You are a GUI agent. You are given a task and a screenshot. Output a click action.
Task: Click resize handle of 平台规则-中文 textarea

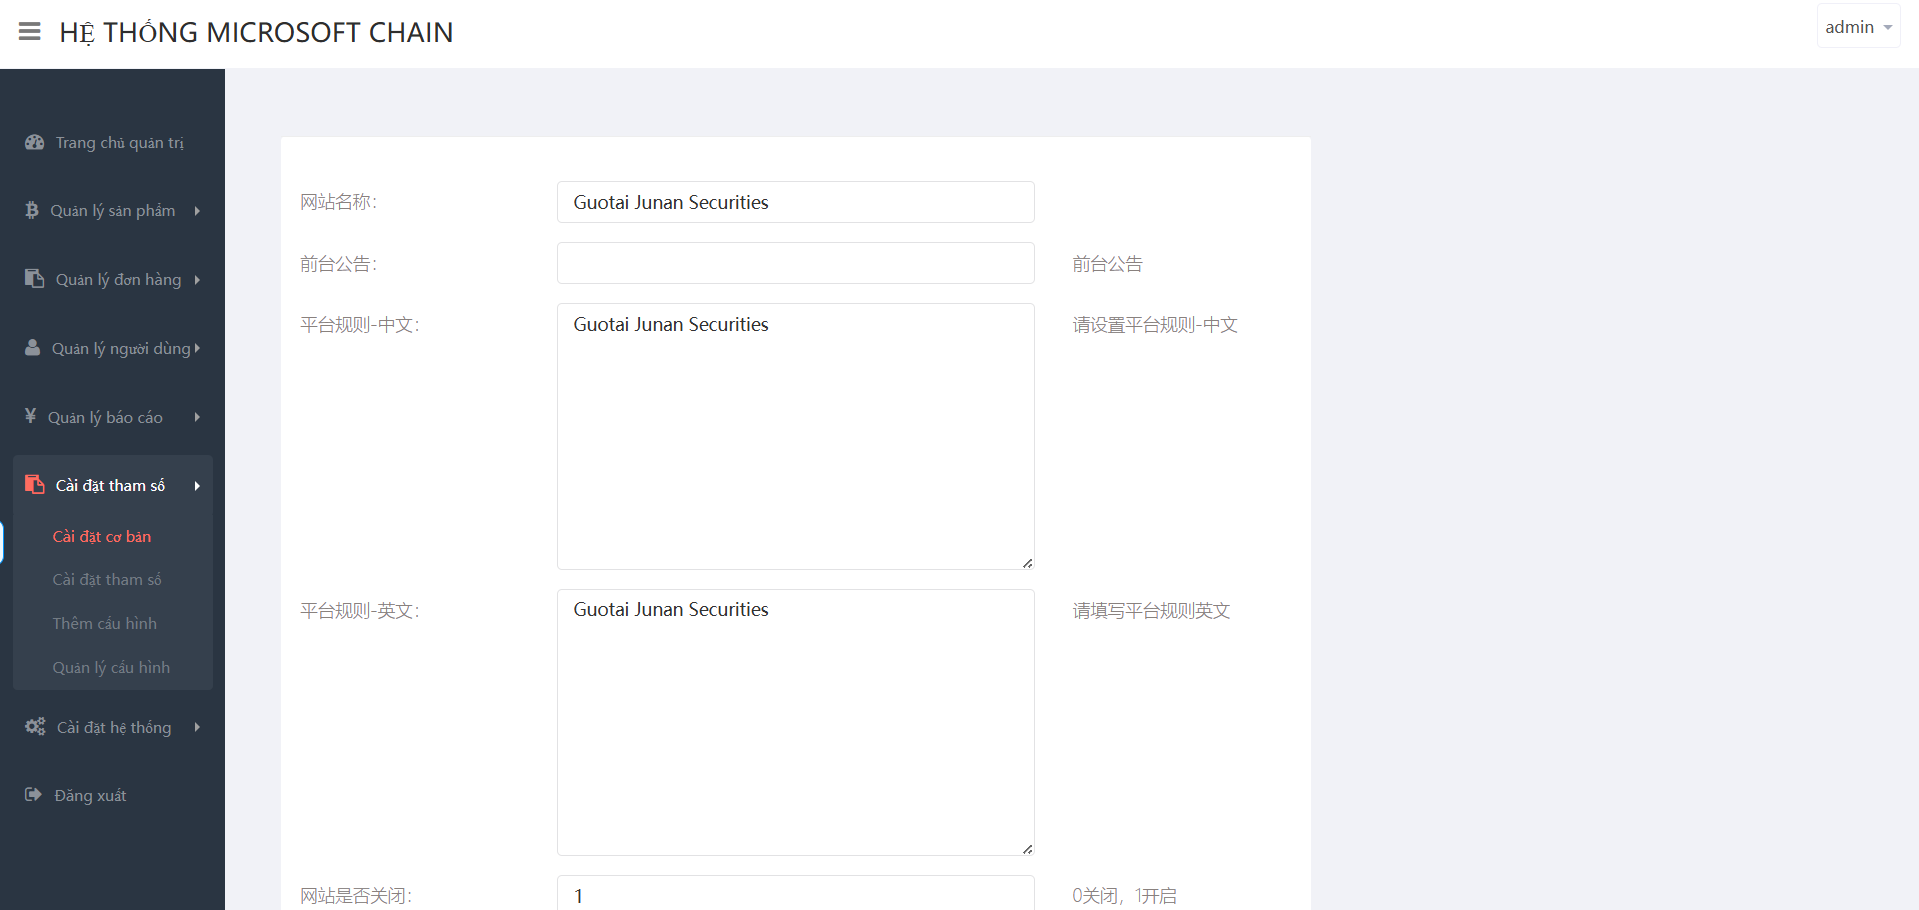1027,563
